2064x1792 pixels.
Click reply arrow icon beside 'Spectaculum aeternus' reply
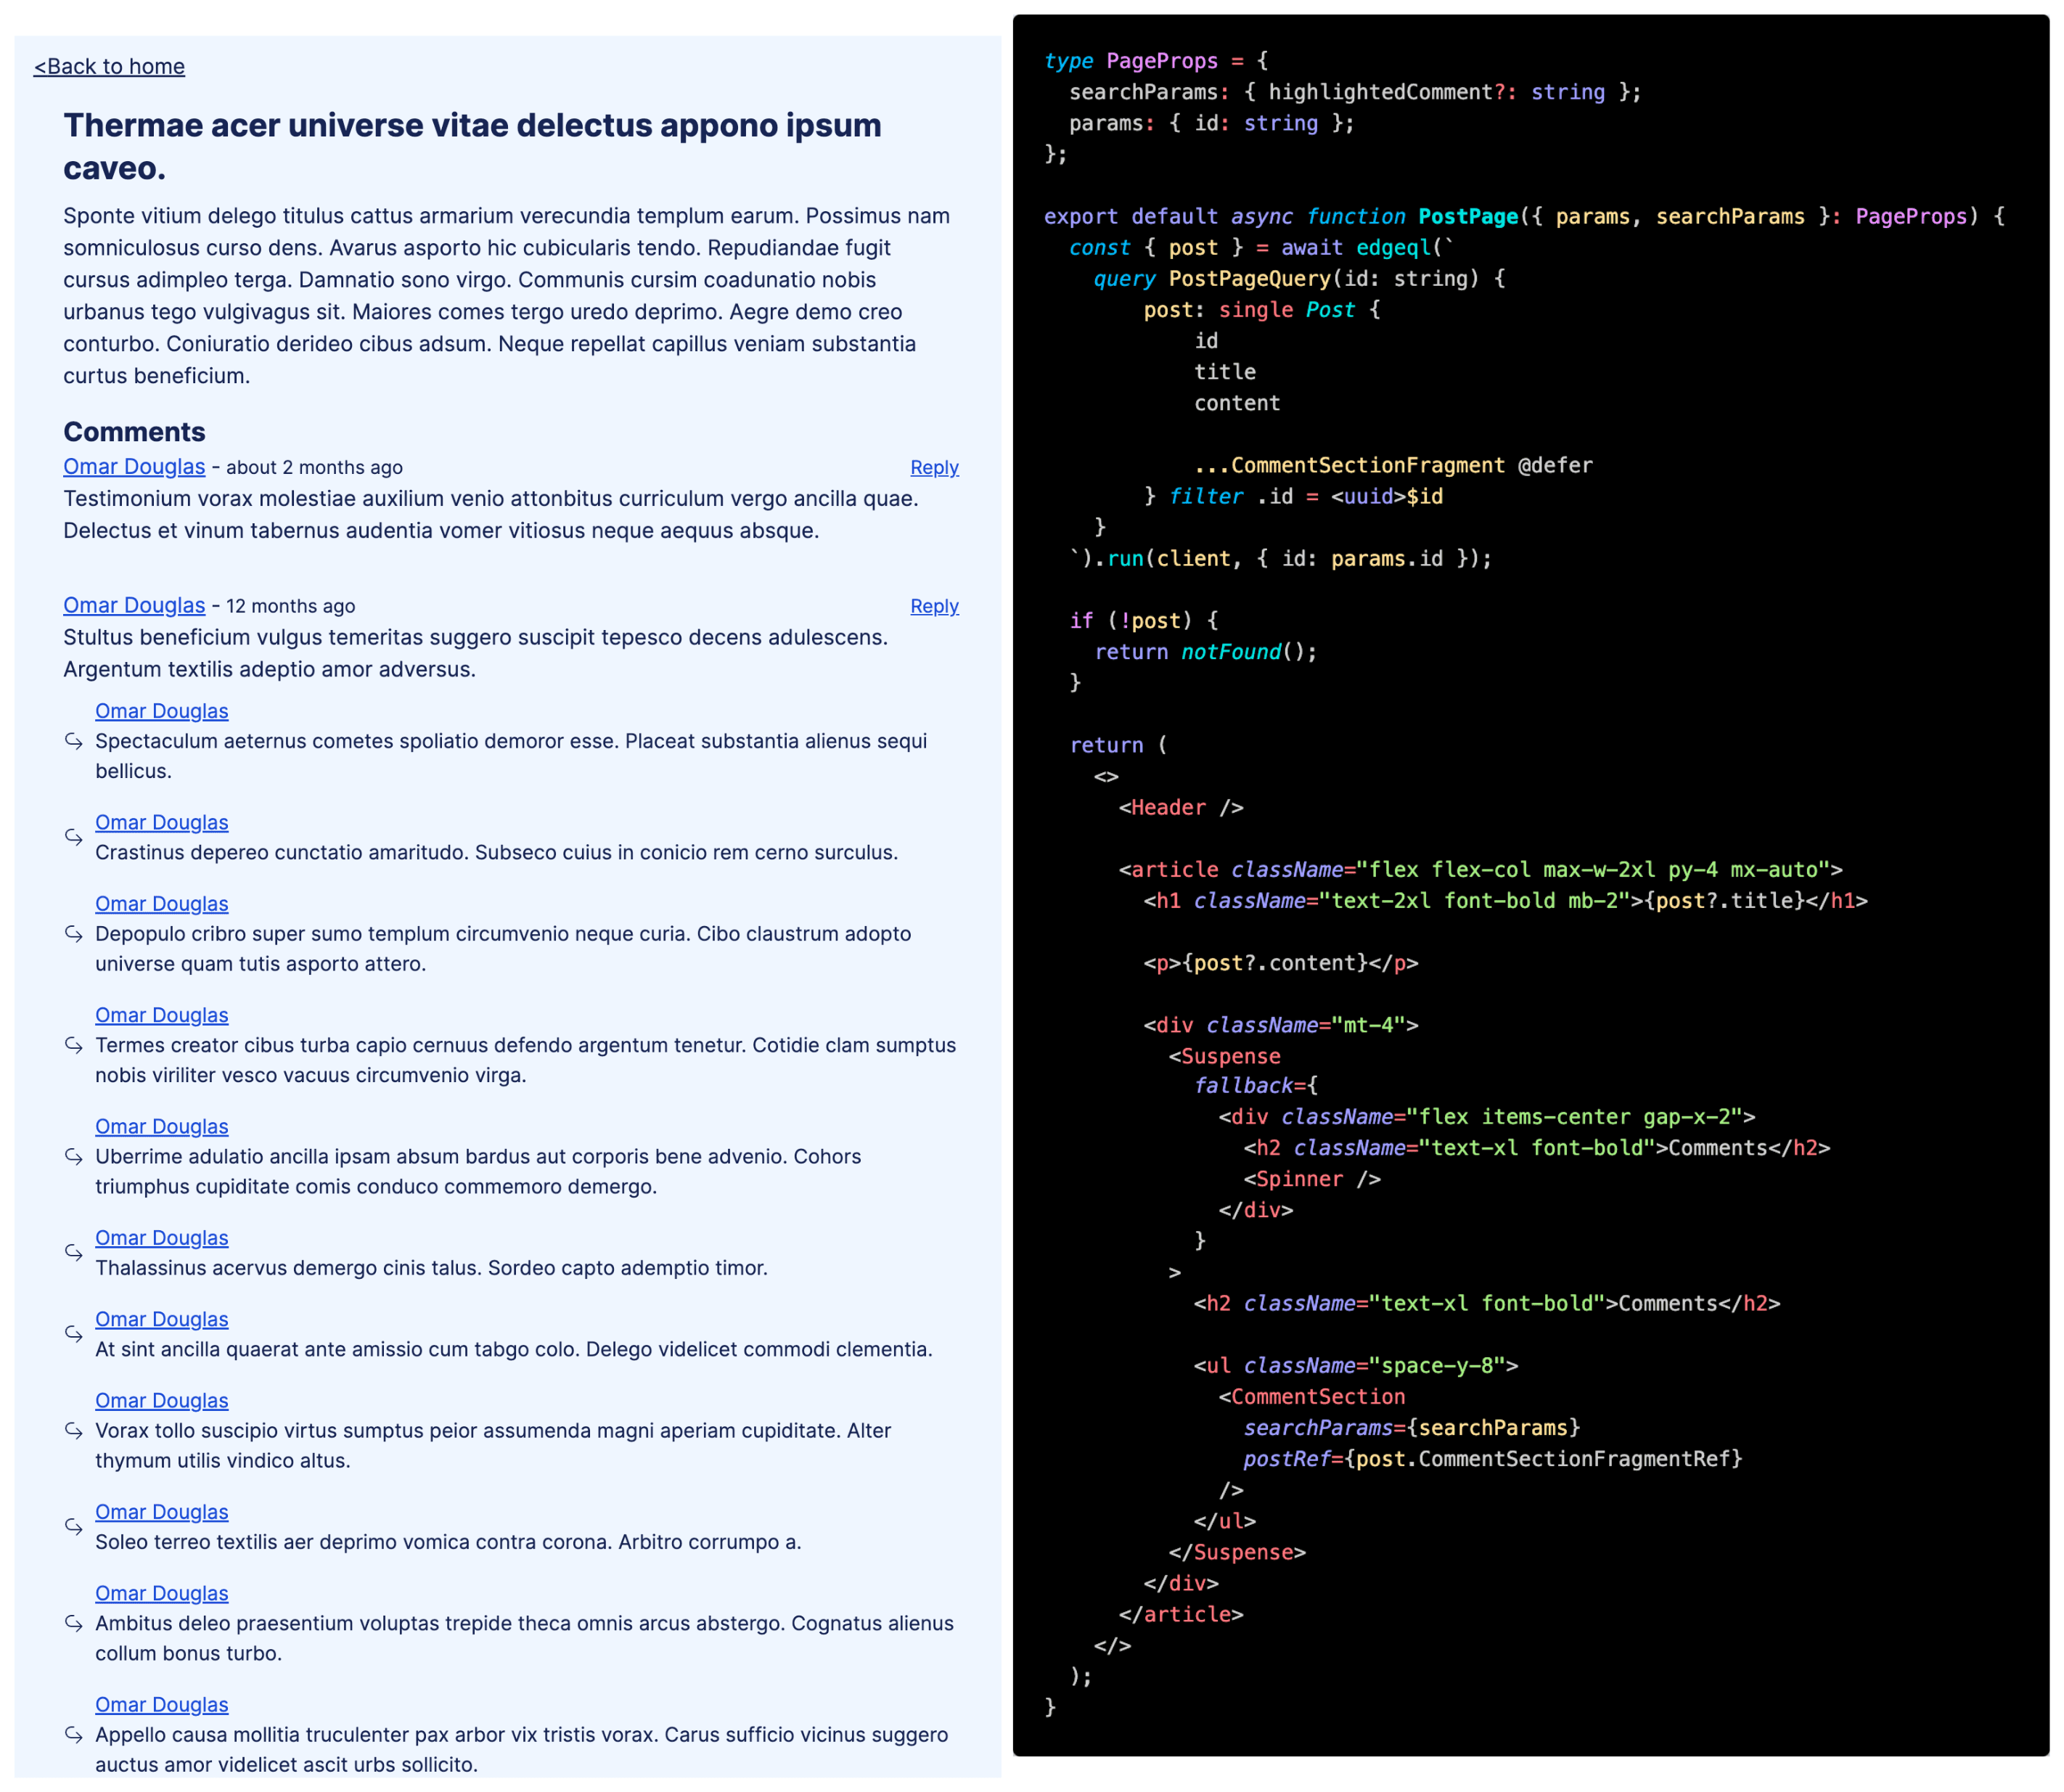(74, 741)
